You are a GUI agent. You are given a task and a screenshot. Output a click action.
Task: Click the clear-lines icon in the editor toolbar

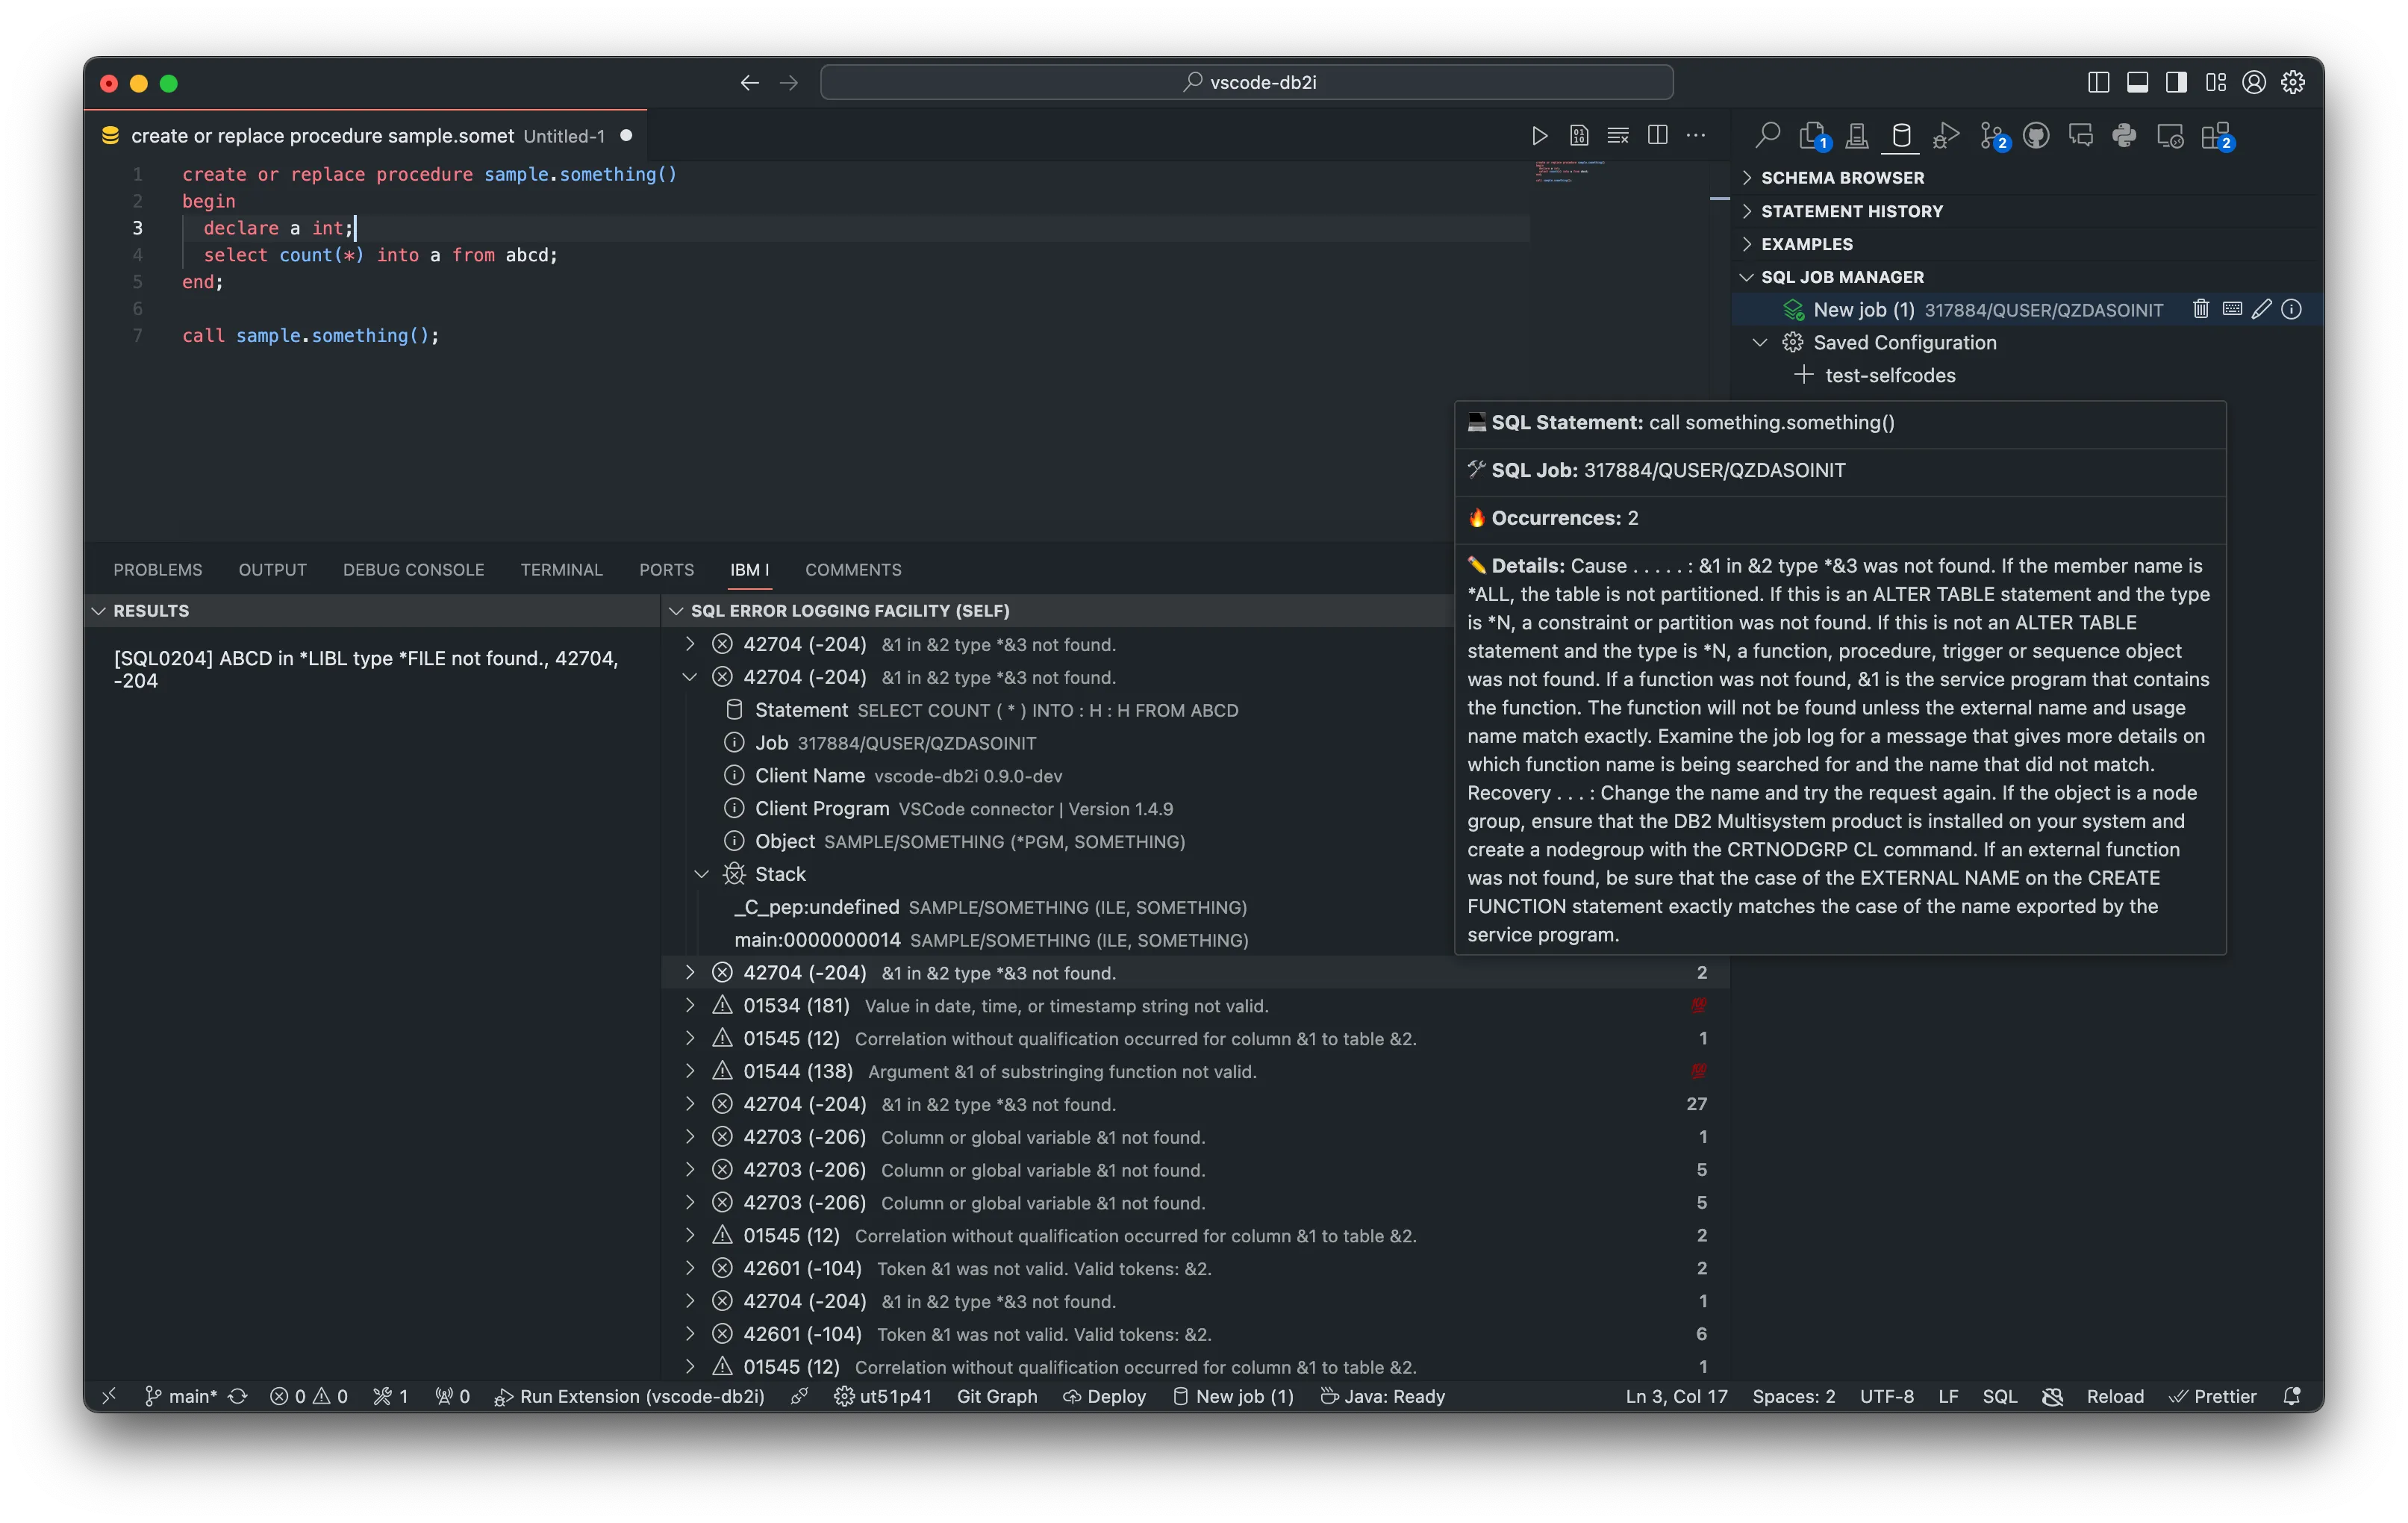tap(1617, 135)
